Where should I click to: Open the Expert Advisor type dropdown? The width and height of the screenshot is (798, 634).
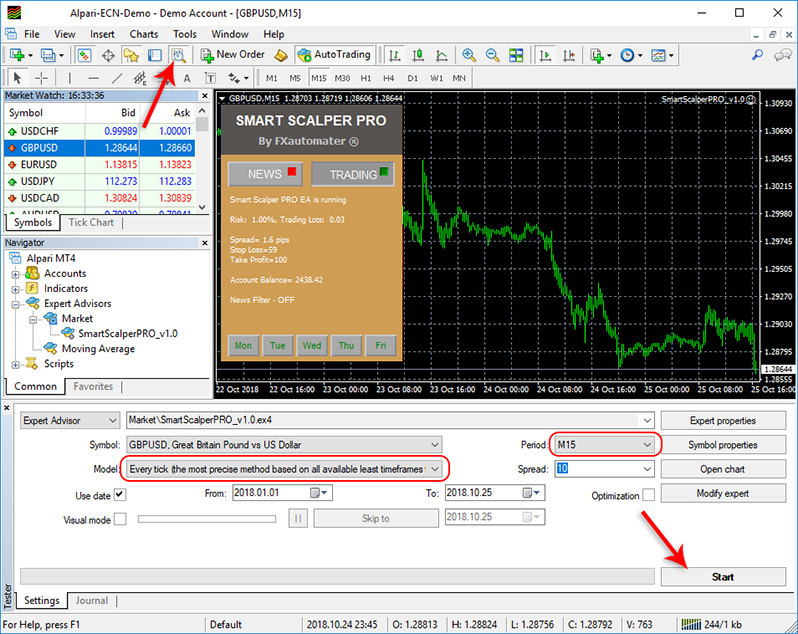tap(70, 421)
